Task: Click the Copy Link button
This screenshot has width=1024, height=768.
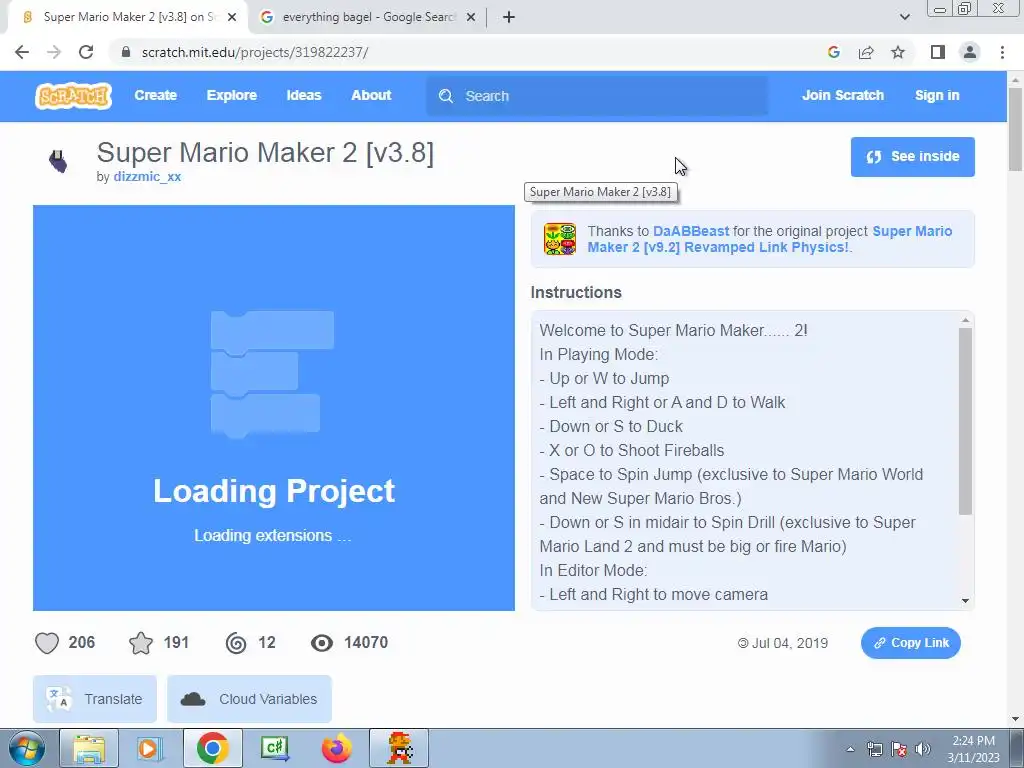Action: pyautogui.click(x=910, y=643)
